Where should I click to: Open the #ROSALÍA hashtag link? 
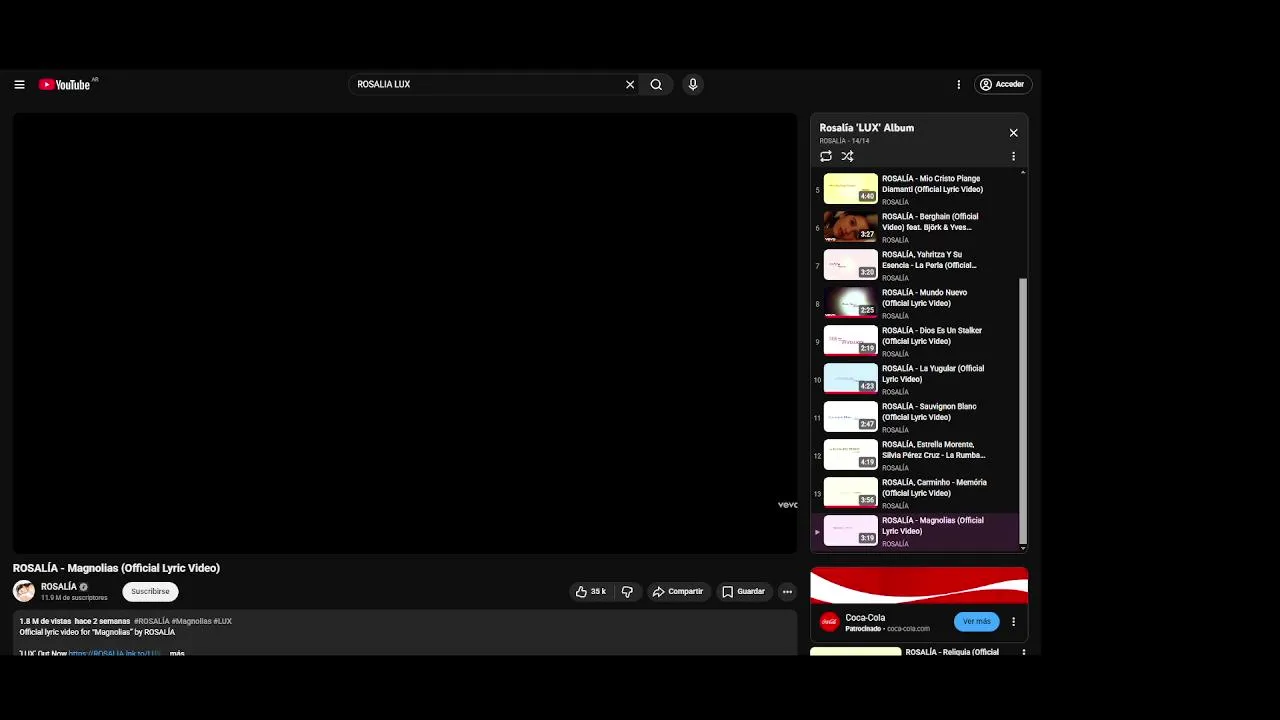[152, 621]
